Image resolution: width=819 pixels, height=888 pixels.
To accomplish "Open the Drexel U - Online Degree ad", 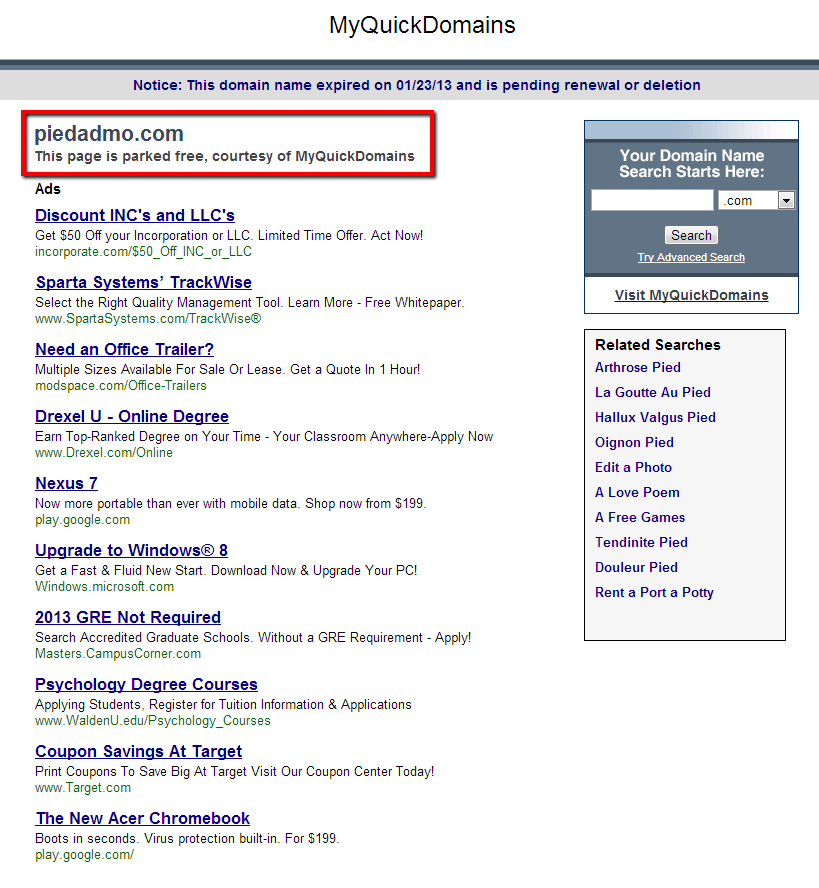I will [132, 416].
